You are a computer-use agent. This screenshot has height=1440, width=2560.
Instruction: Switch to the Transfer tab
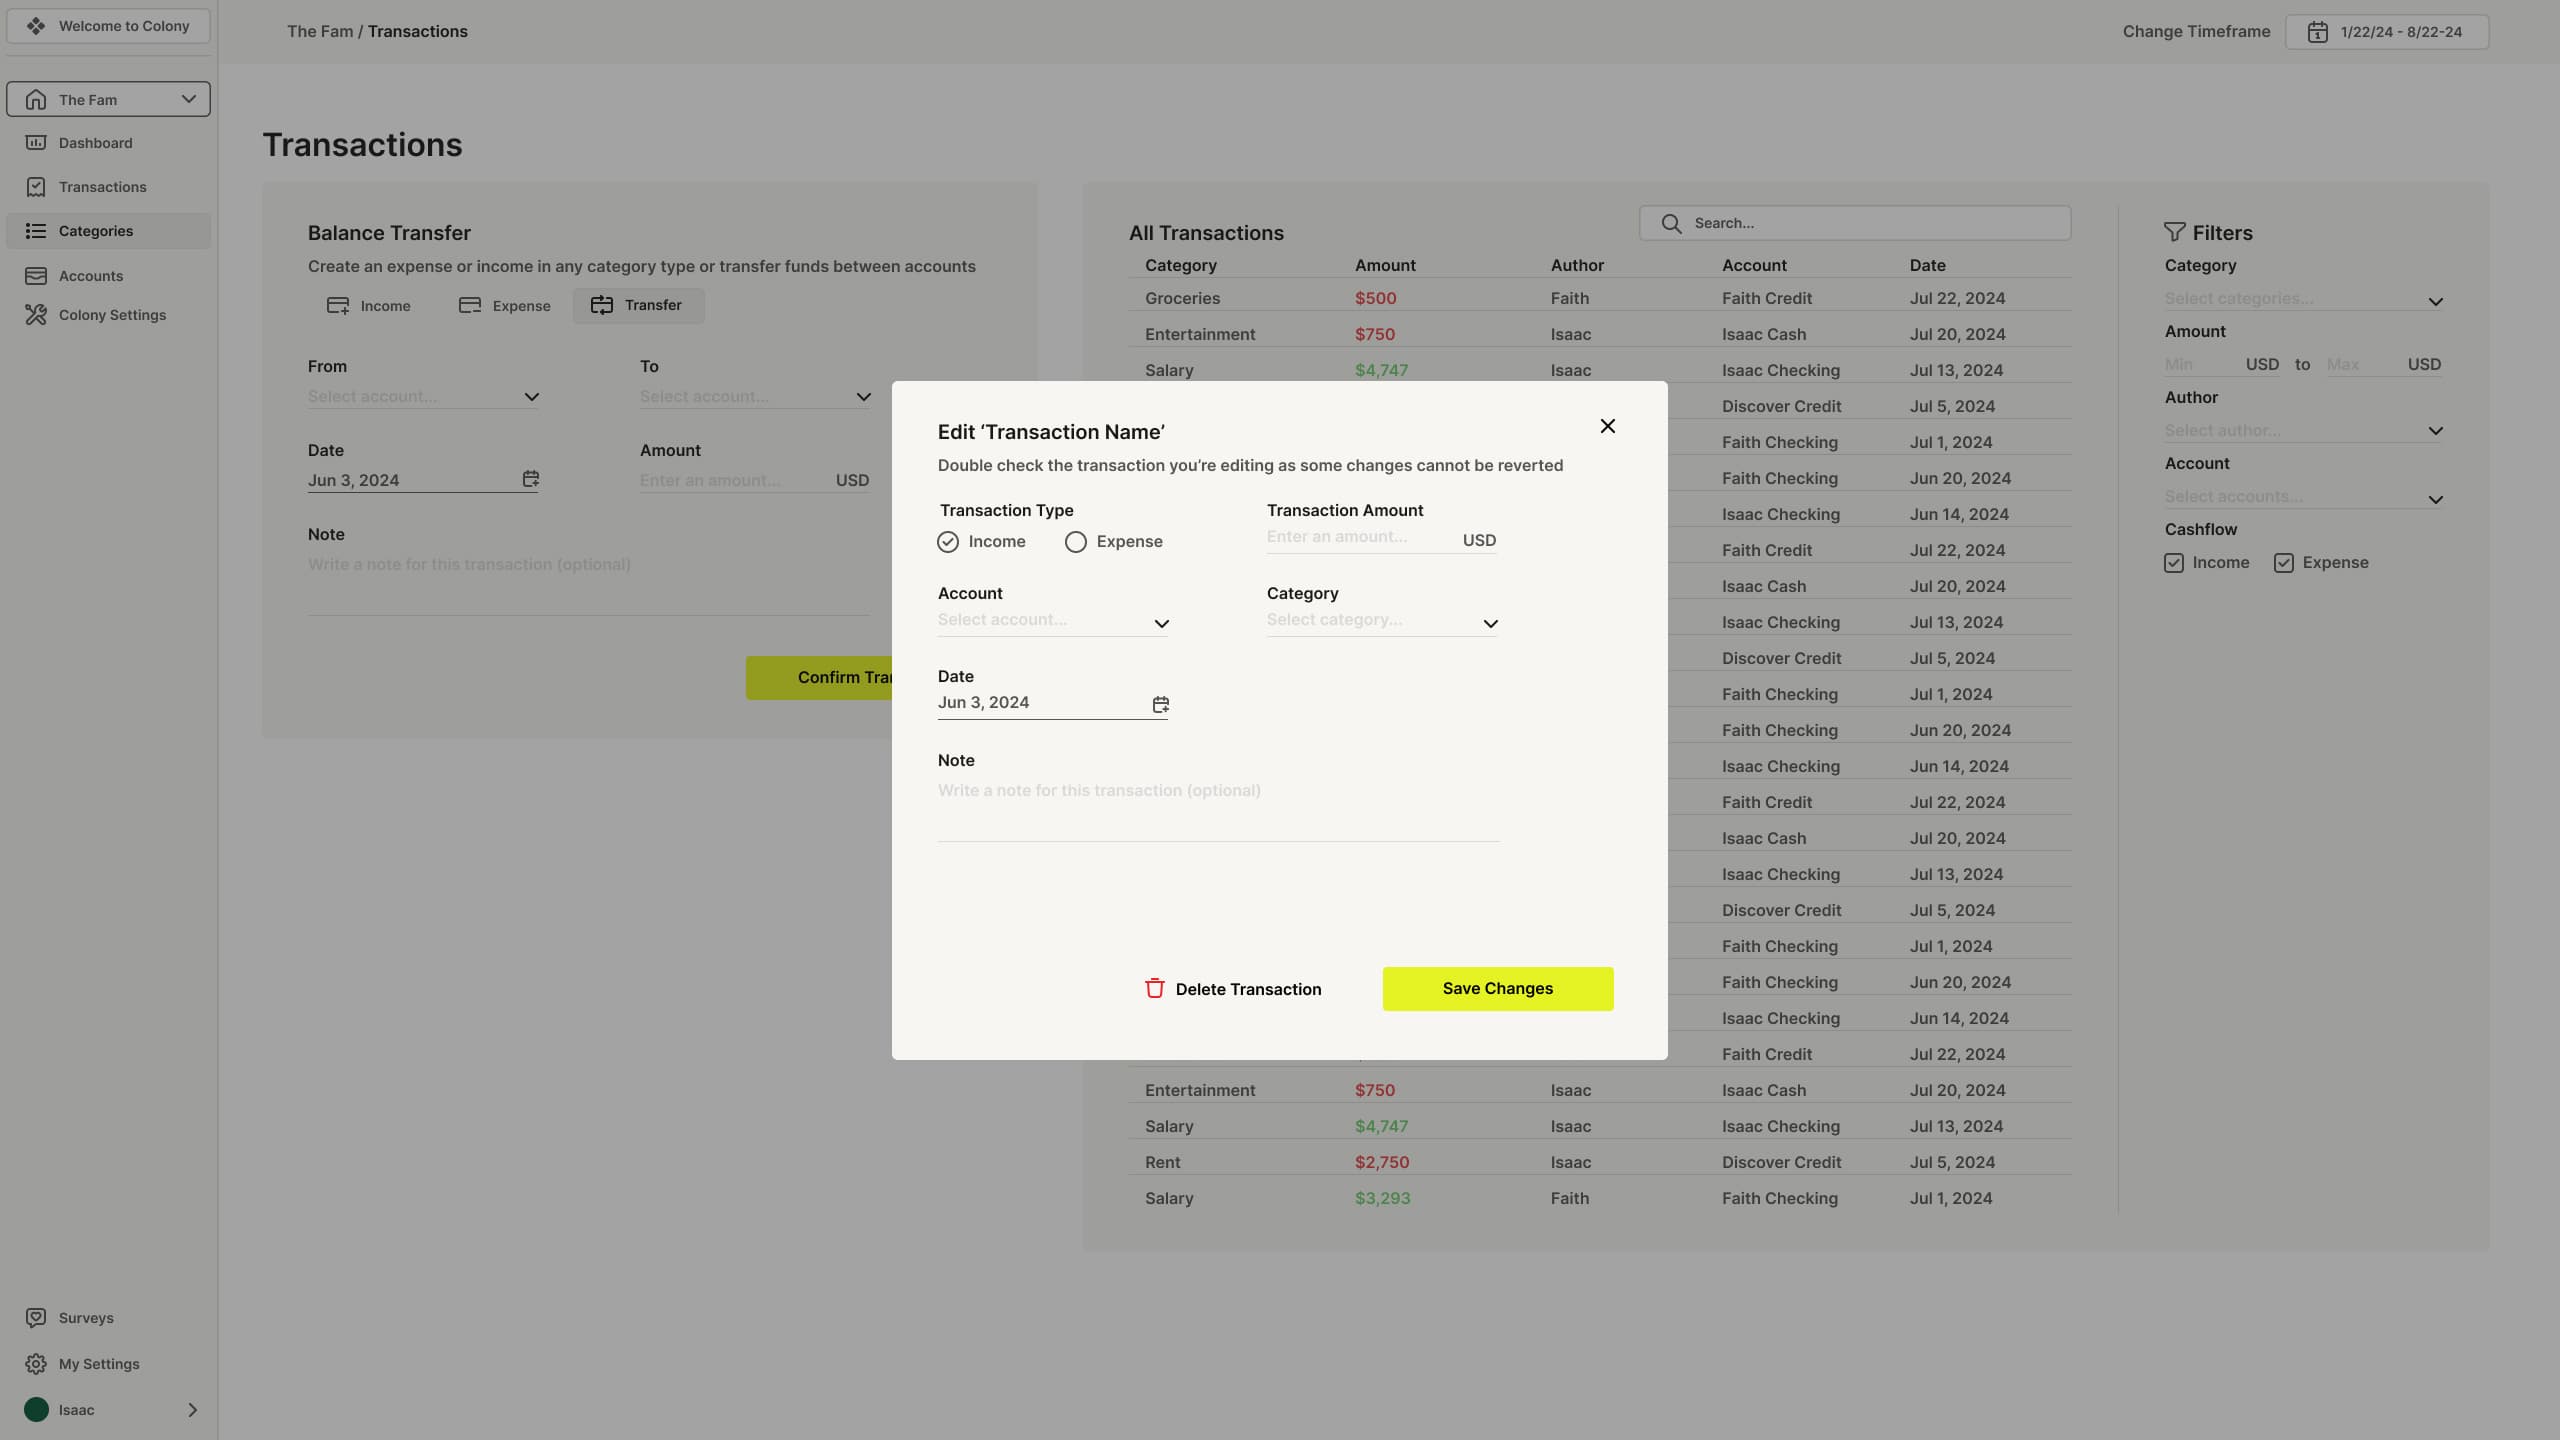coord(638,305)
